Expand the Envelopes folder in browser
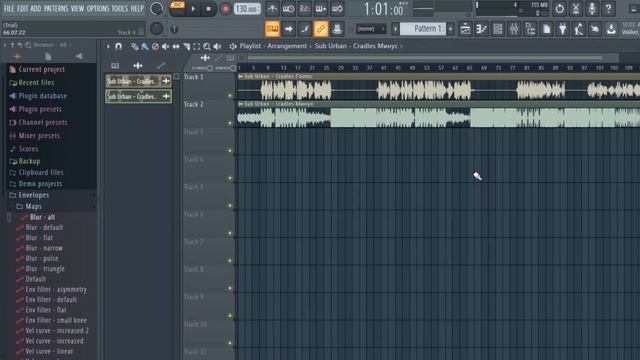 pos(33,195)
